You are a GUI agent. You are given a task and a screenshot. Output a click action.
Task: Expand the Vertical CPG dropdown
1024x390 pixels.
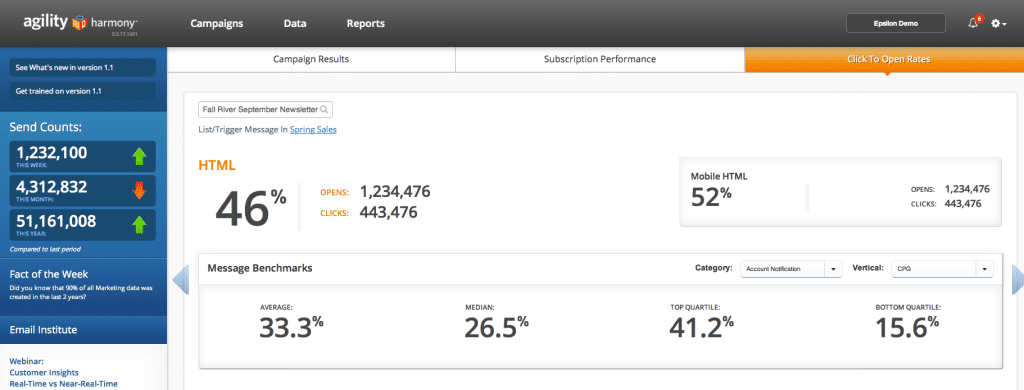tap(942, 268)
